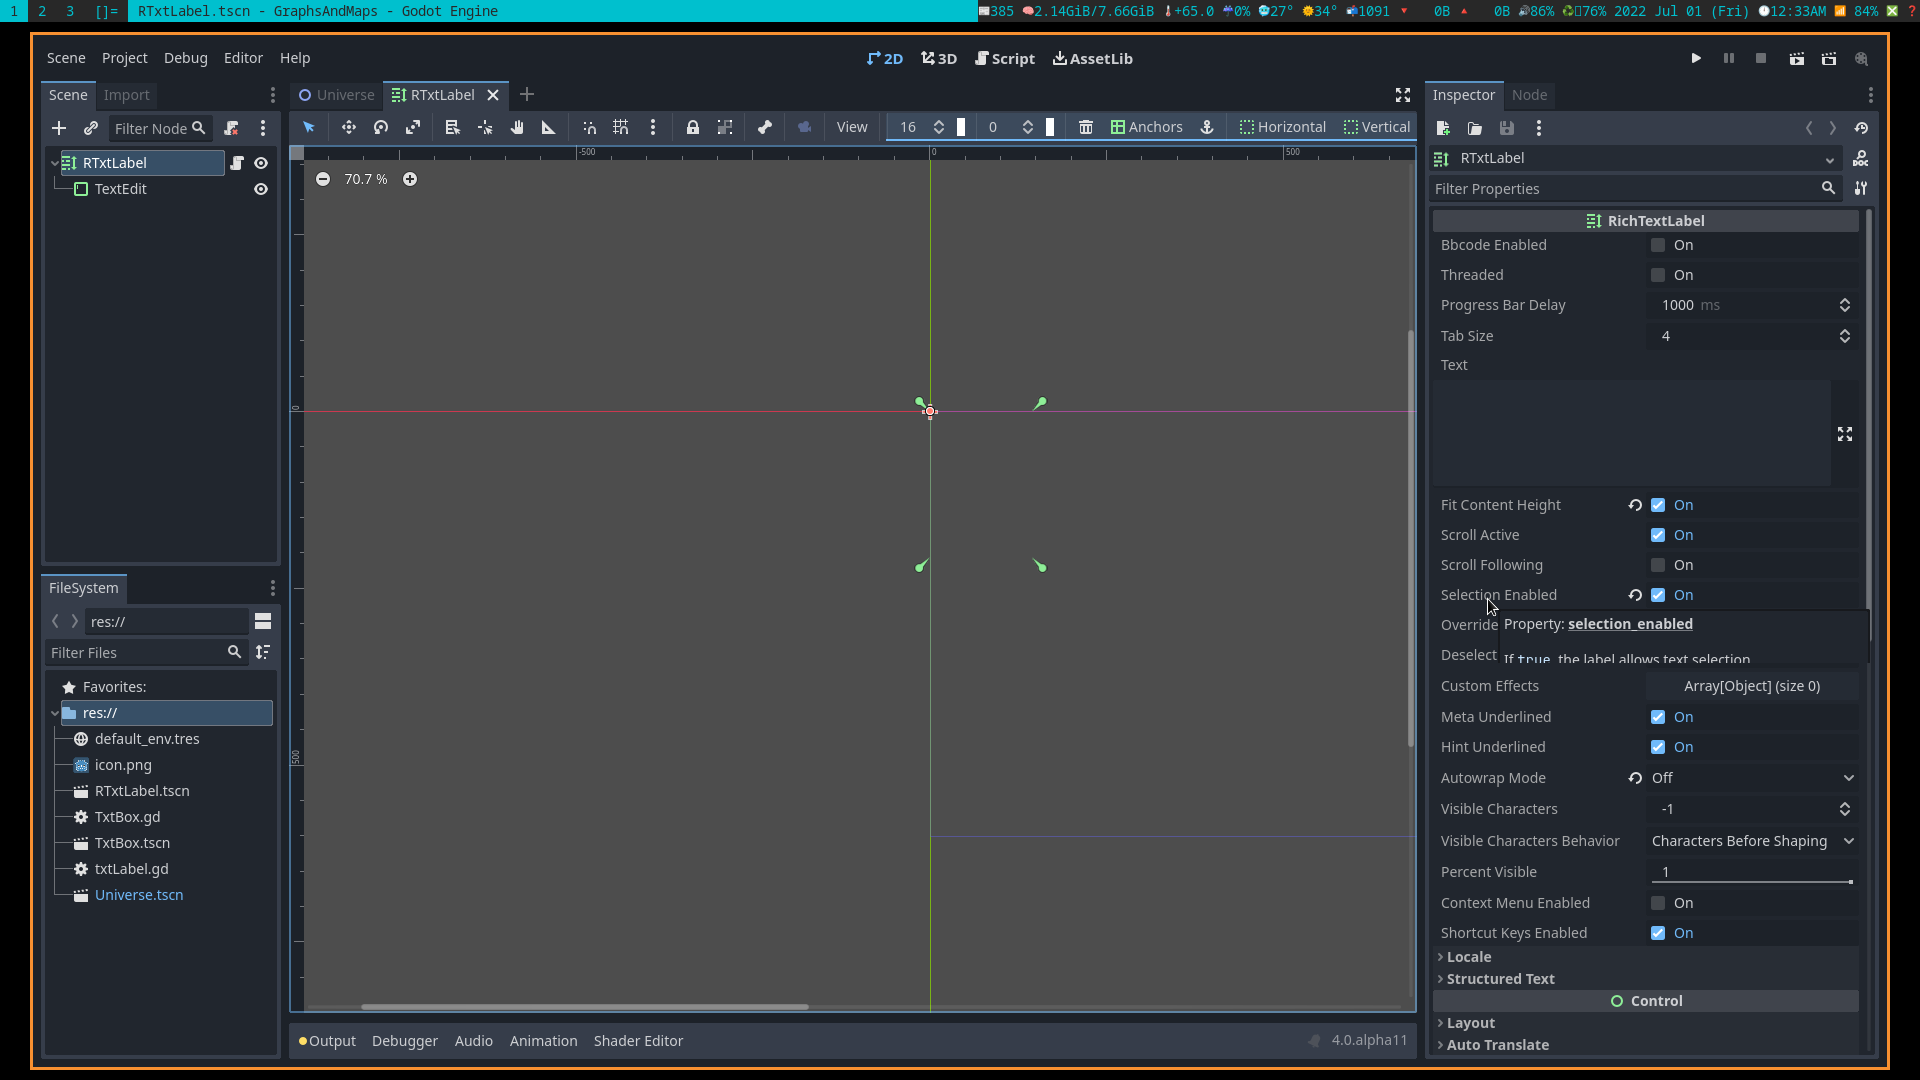Lock the selected node with the padlock icon
The width and height of the screenshot is (1920, 1080).
693,127
